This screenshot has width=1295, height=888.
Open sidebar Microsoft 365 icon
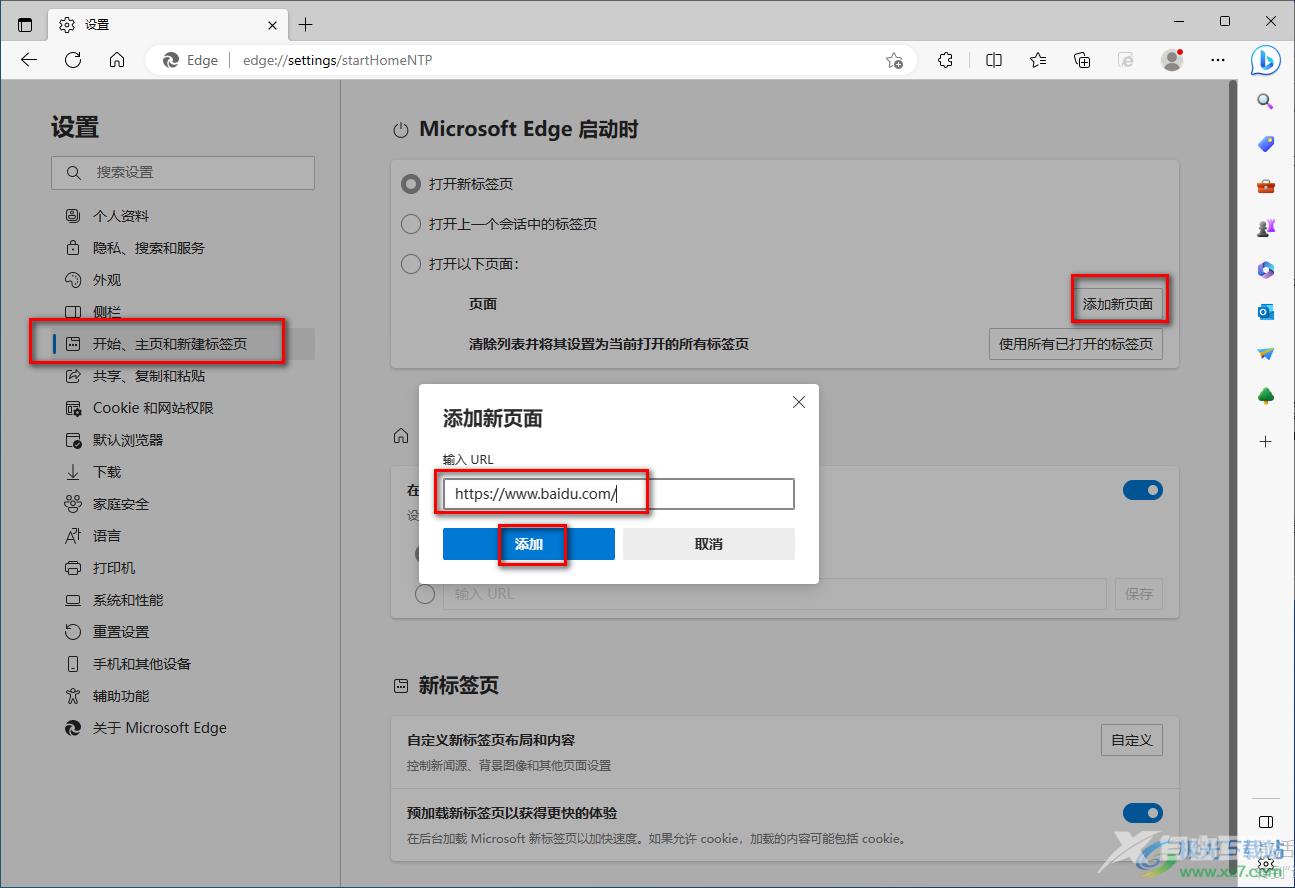[x=1265, y=270]
